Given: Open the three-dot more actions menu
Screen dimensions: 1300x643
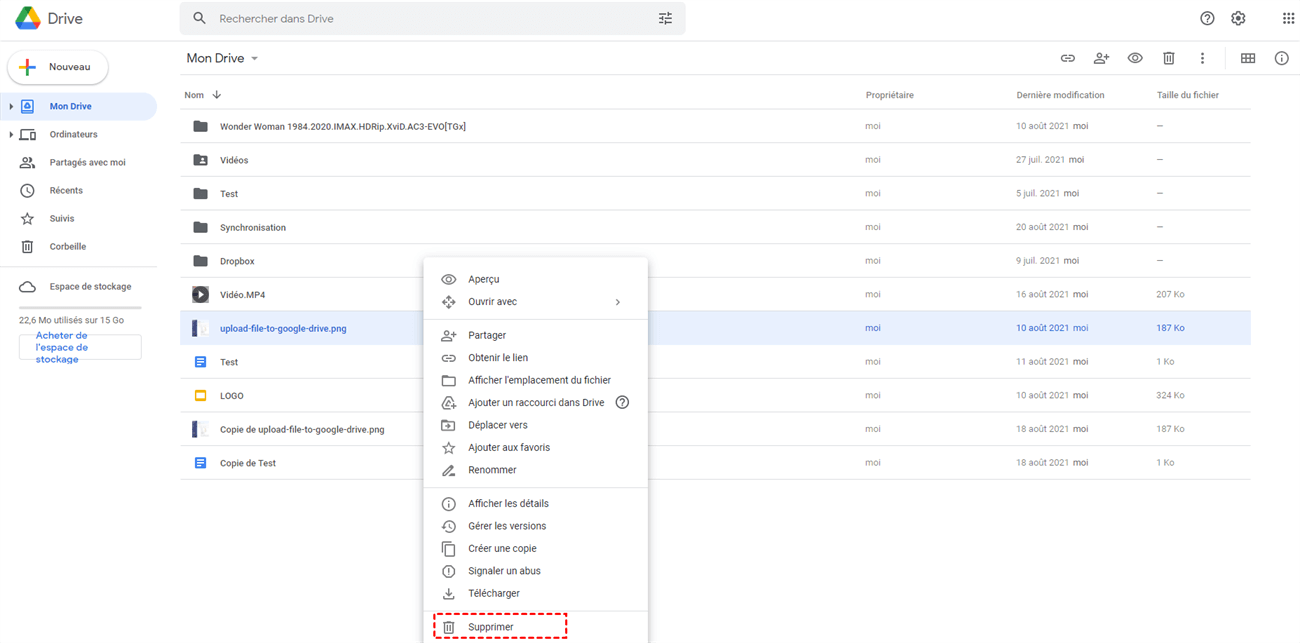Looking at the screenshot, I should pos(1202,58).
